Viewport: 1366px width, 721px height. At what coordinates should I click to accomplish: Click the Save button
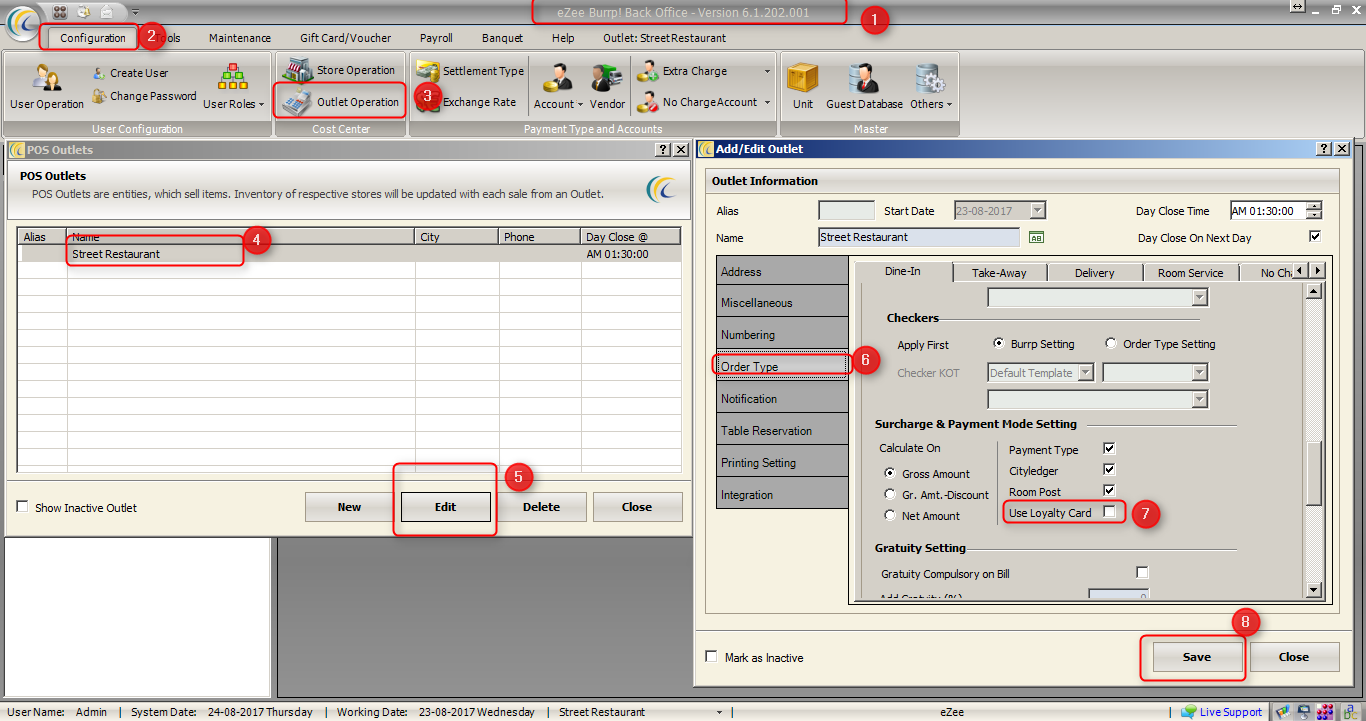coord(1196,657)
